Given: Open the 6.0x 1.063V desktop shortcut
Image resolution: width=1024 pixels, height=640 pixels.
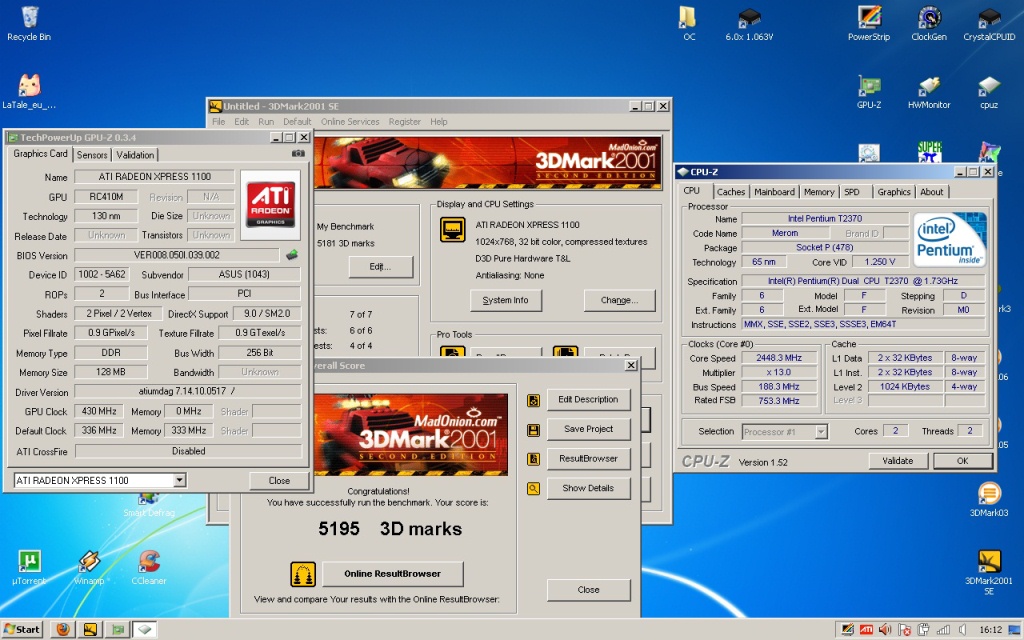Looking at the screenshot, I should pos(749,24).
